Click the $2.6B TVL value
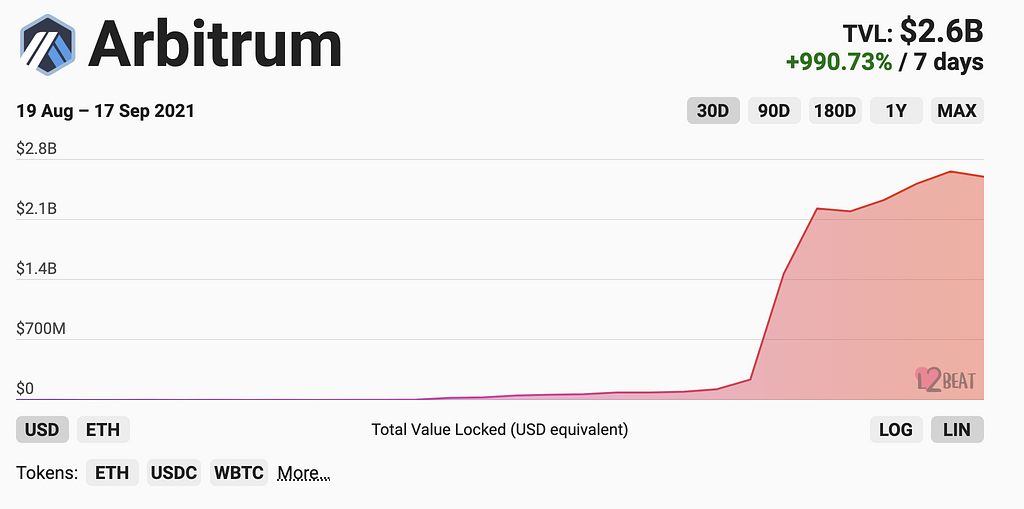This screenshot has height=509, width=1024. click(x=941, y=31)
